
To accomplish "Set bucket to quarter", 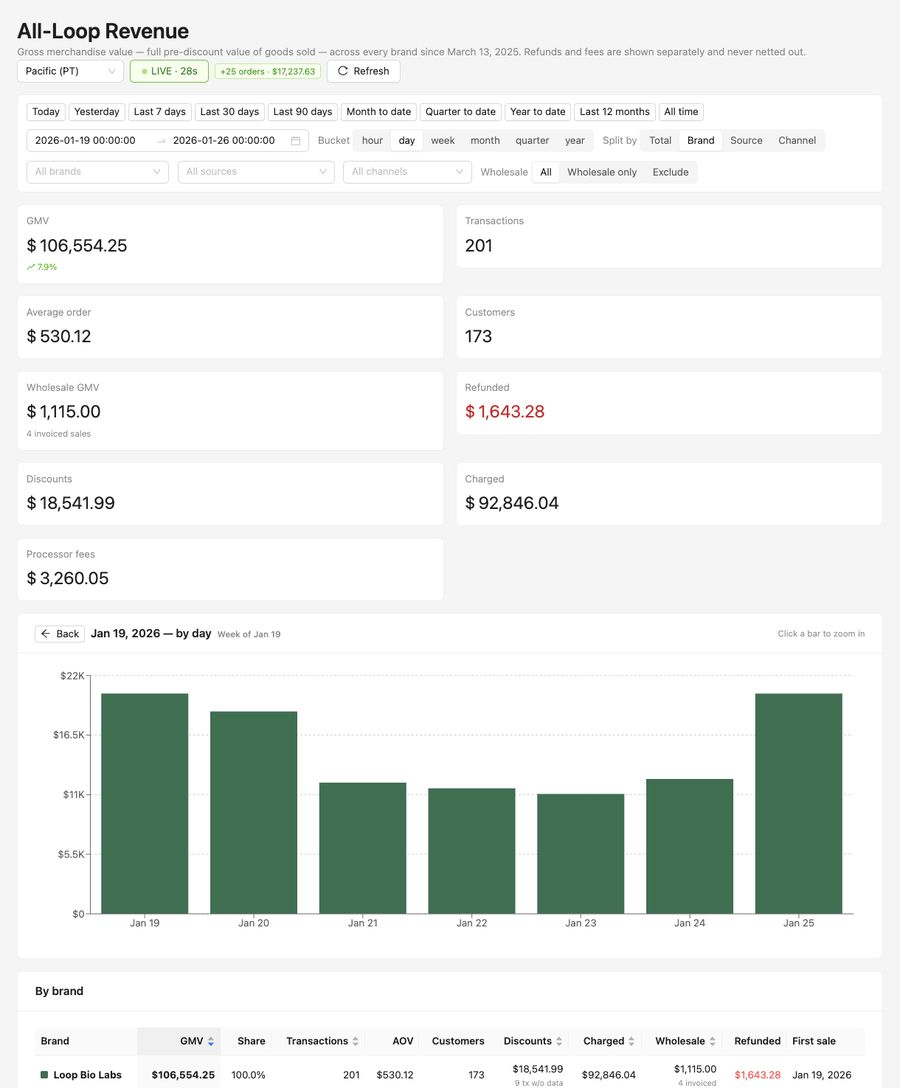I will (x=532, y=140).
